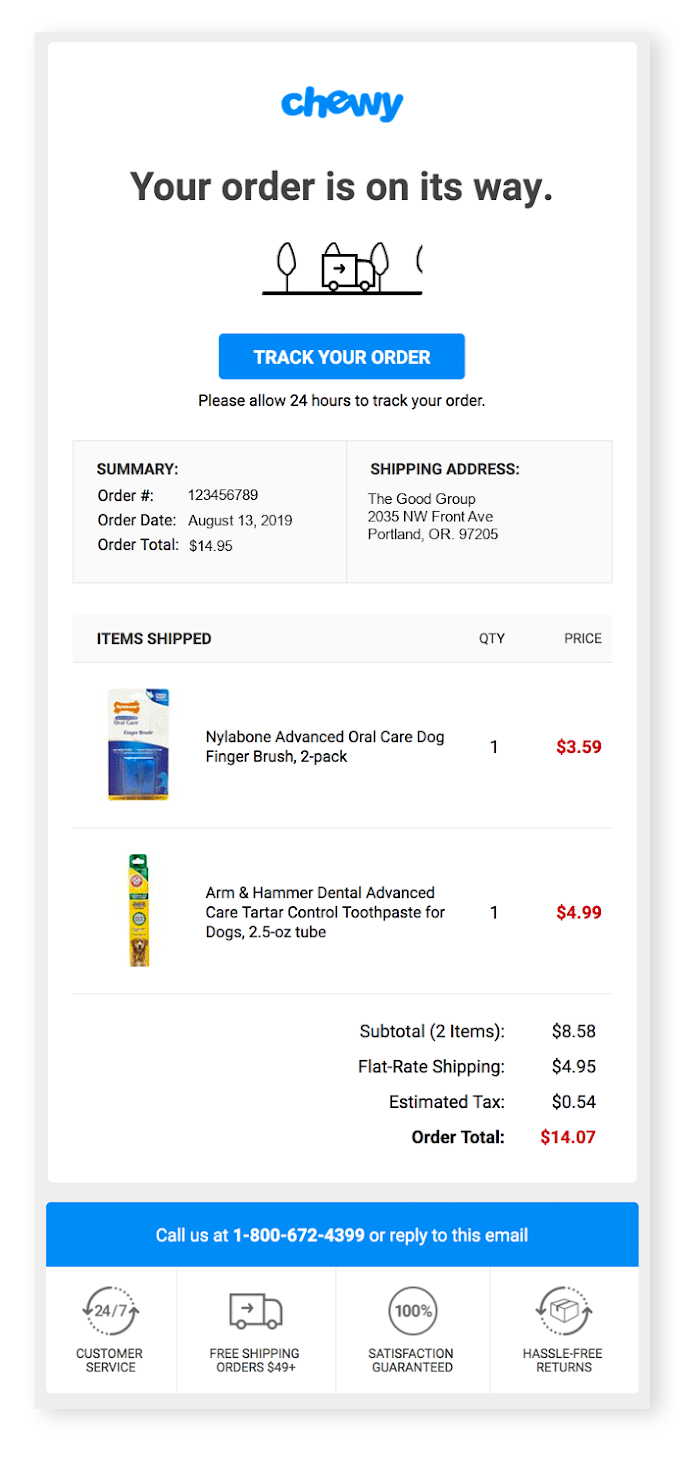Select the Arm & Hammer Dental toothpaste name
The height and width of the screenshot is (1460, 700).
click(324, 912)
